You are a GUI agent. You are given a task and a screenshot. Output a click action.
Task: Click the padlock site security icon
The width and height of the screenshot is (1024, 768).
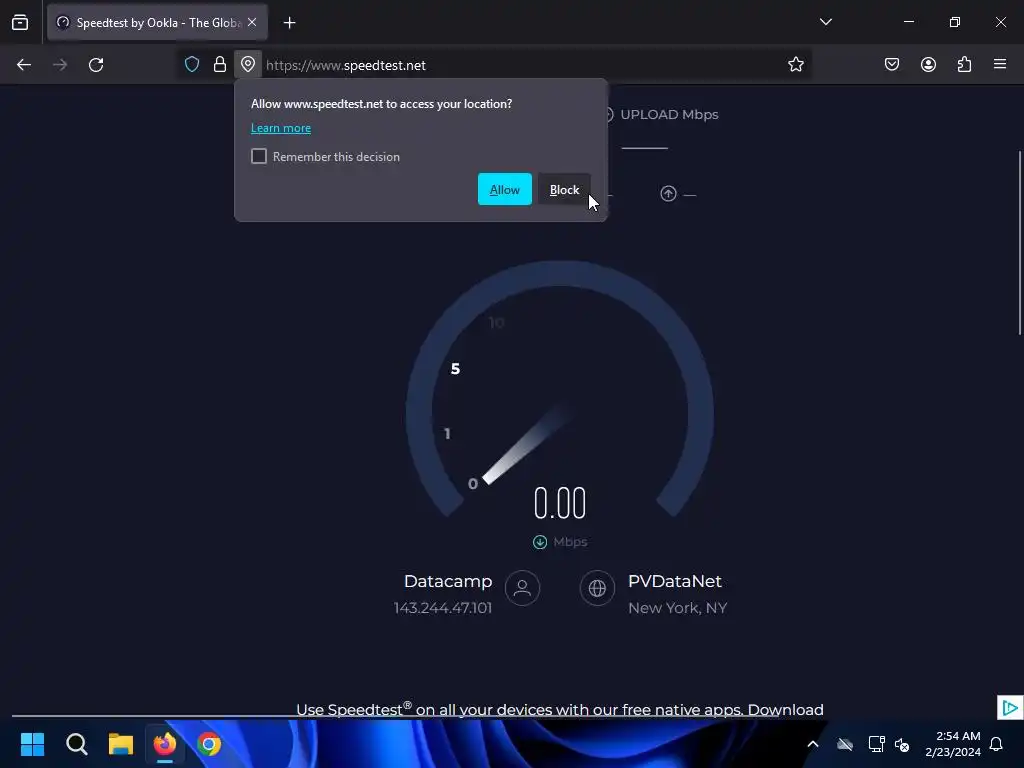(x=220, y=65)
